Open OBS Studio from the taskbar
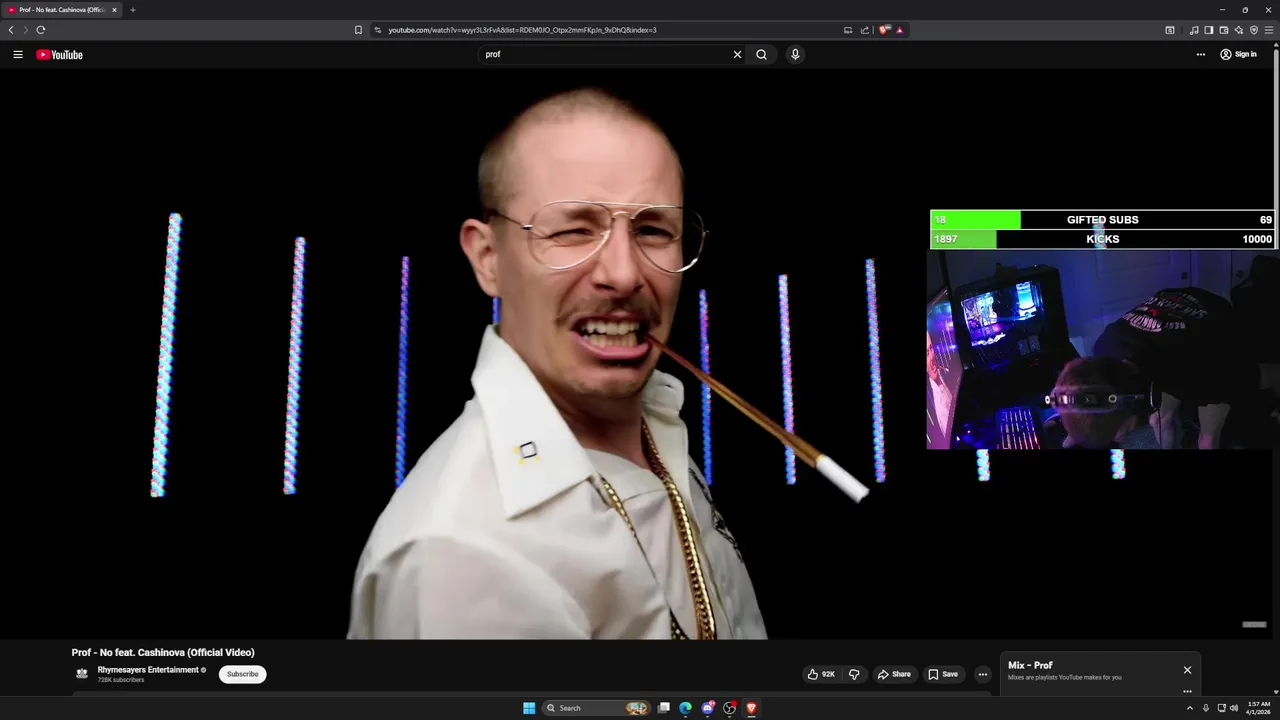1280x720 pixels. pos(730,708)
